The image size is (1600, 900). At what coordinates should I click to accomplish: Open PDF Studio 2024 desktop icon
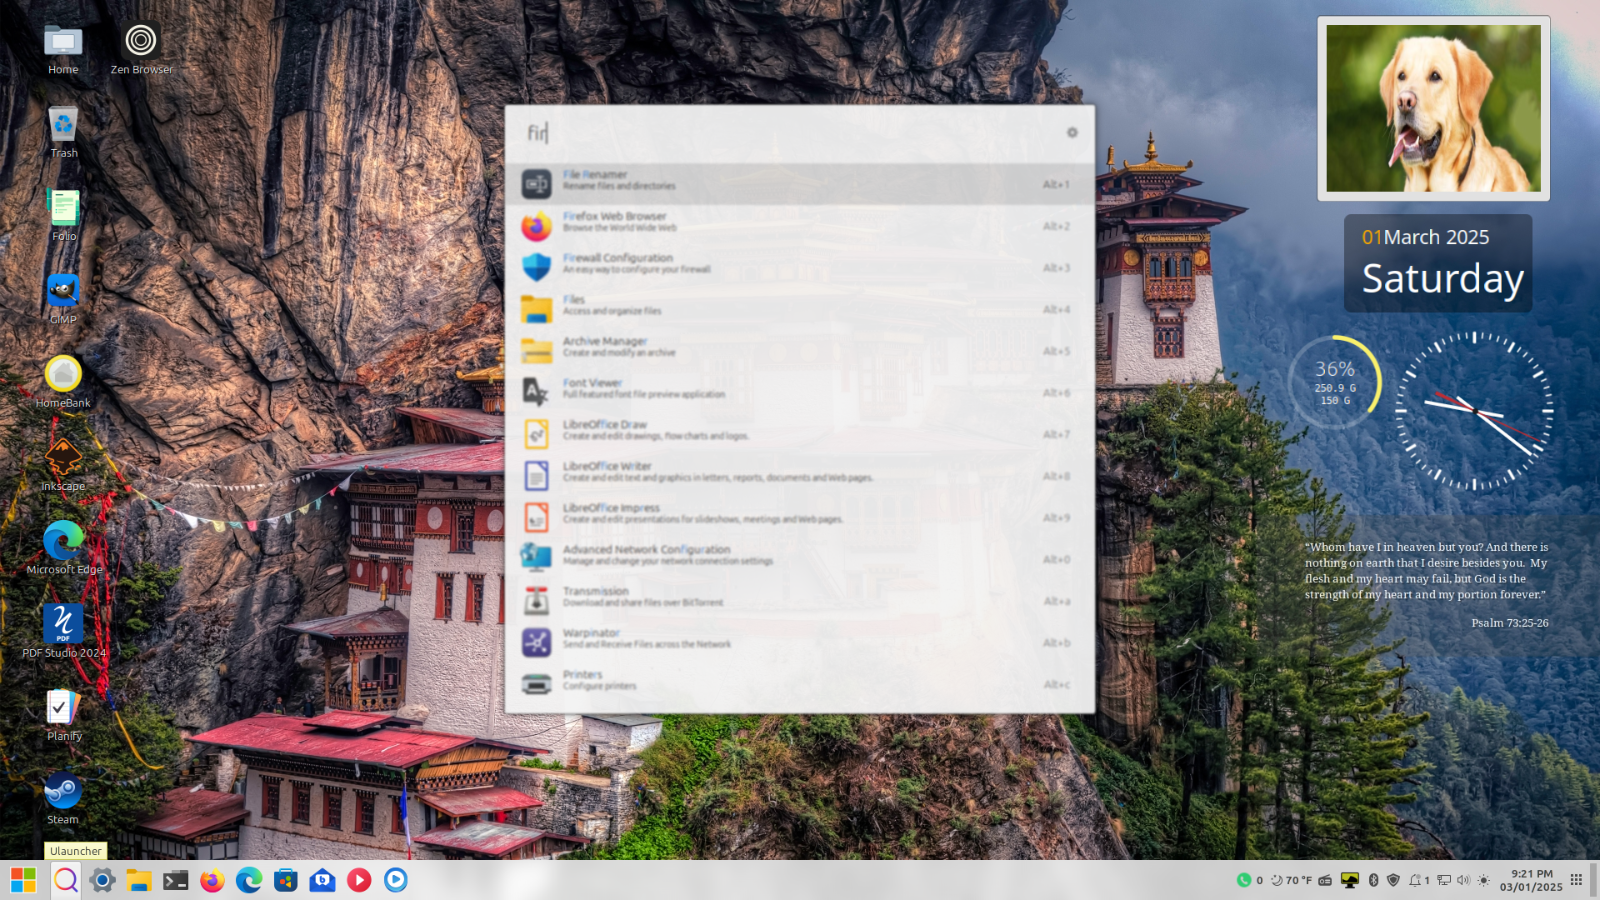(x=63, y=632)
